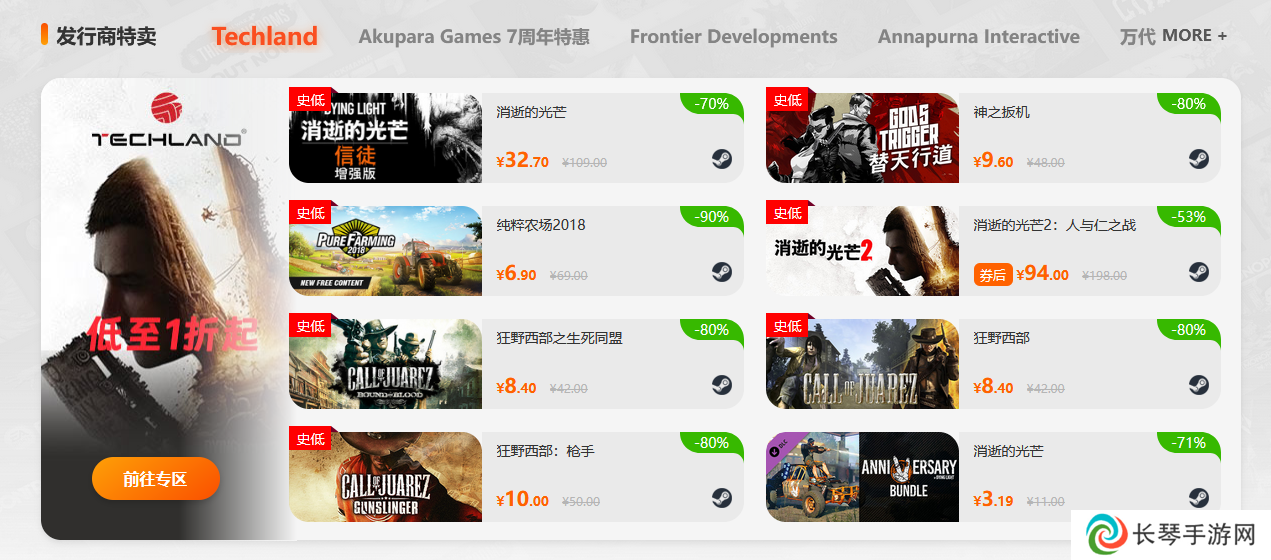Image resolution: width=1271 pixels, height=560 pixels.
Task: Open the Akupara Games 7周年特惠 tab
Action: pos(474,37)
